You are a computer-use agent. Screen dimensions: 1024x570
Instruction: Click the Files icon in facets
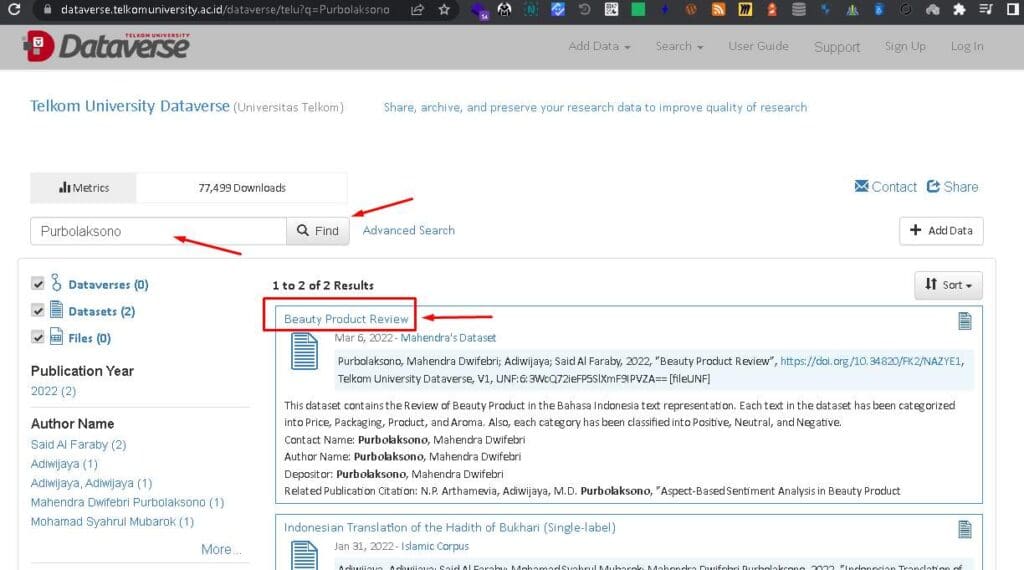point(57,336)
